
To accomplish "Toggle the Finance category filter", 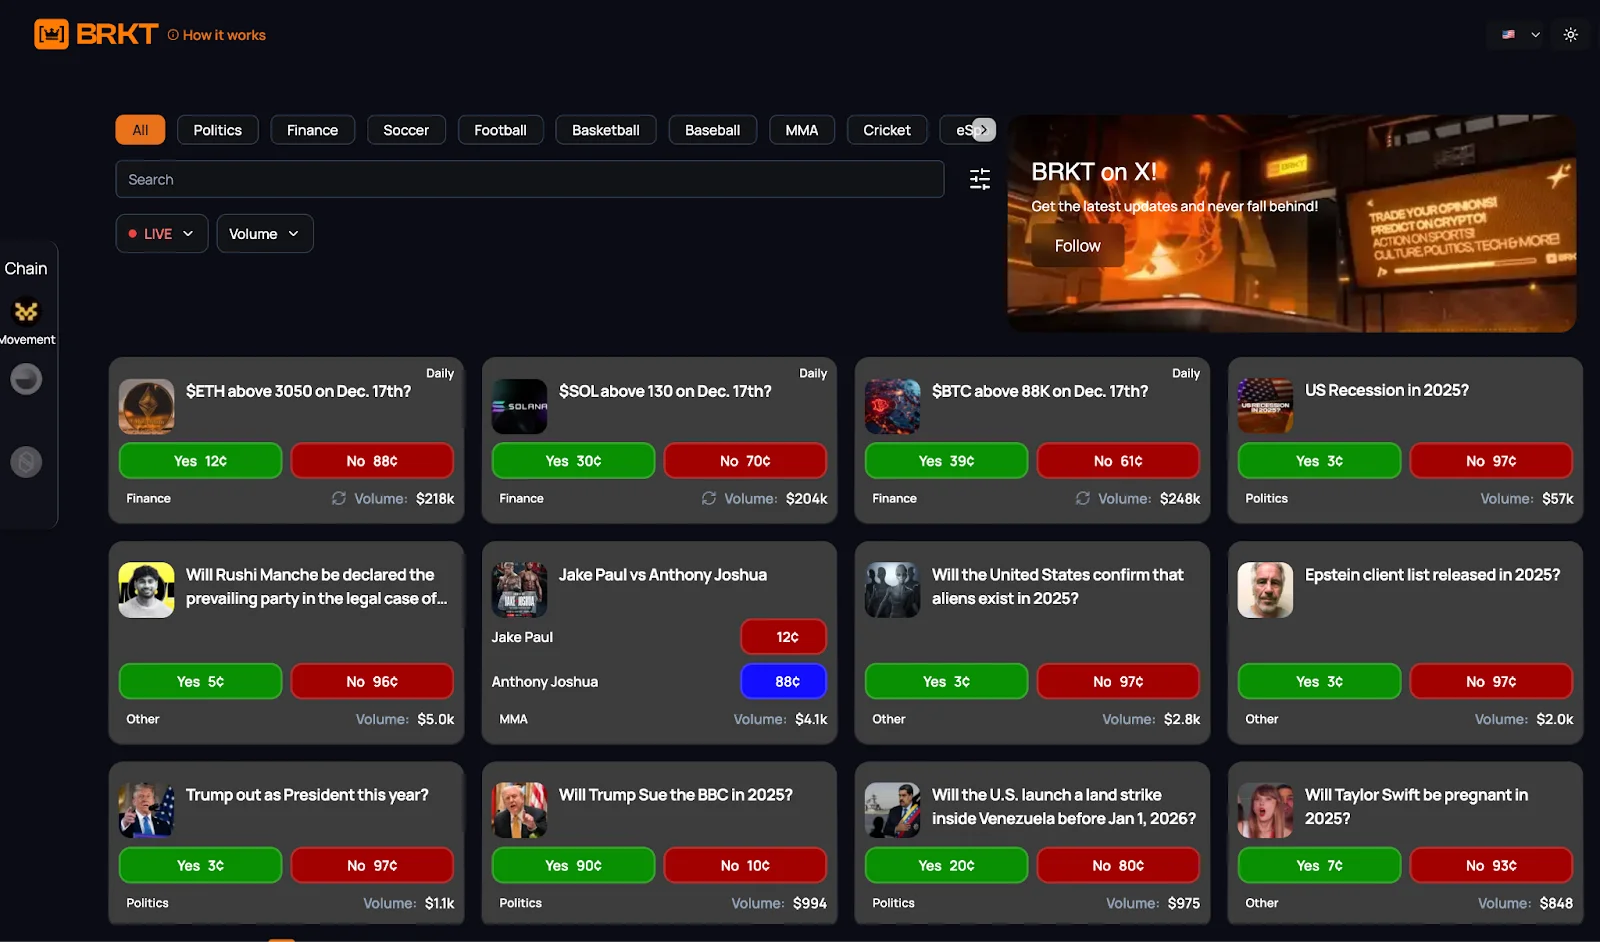I will click(312, 129).
